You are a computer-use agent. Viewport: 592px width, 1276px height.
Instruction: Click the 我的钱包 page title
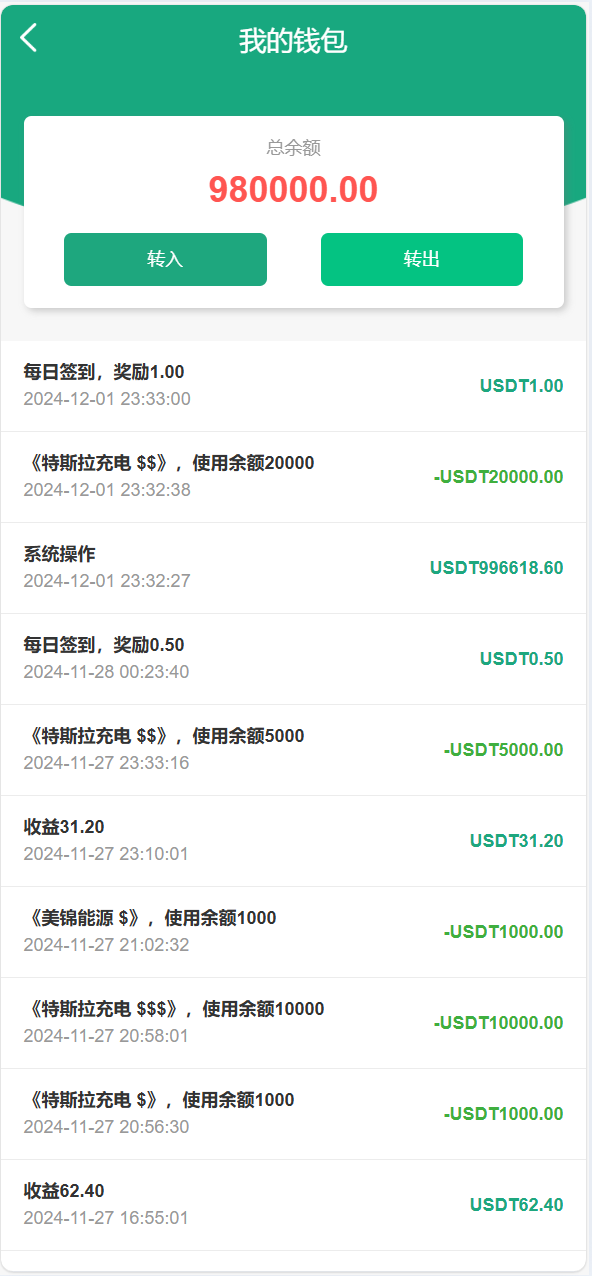tap(293, 41)
